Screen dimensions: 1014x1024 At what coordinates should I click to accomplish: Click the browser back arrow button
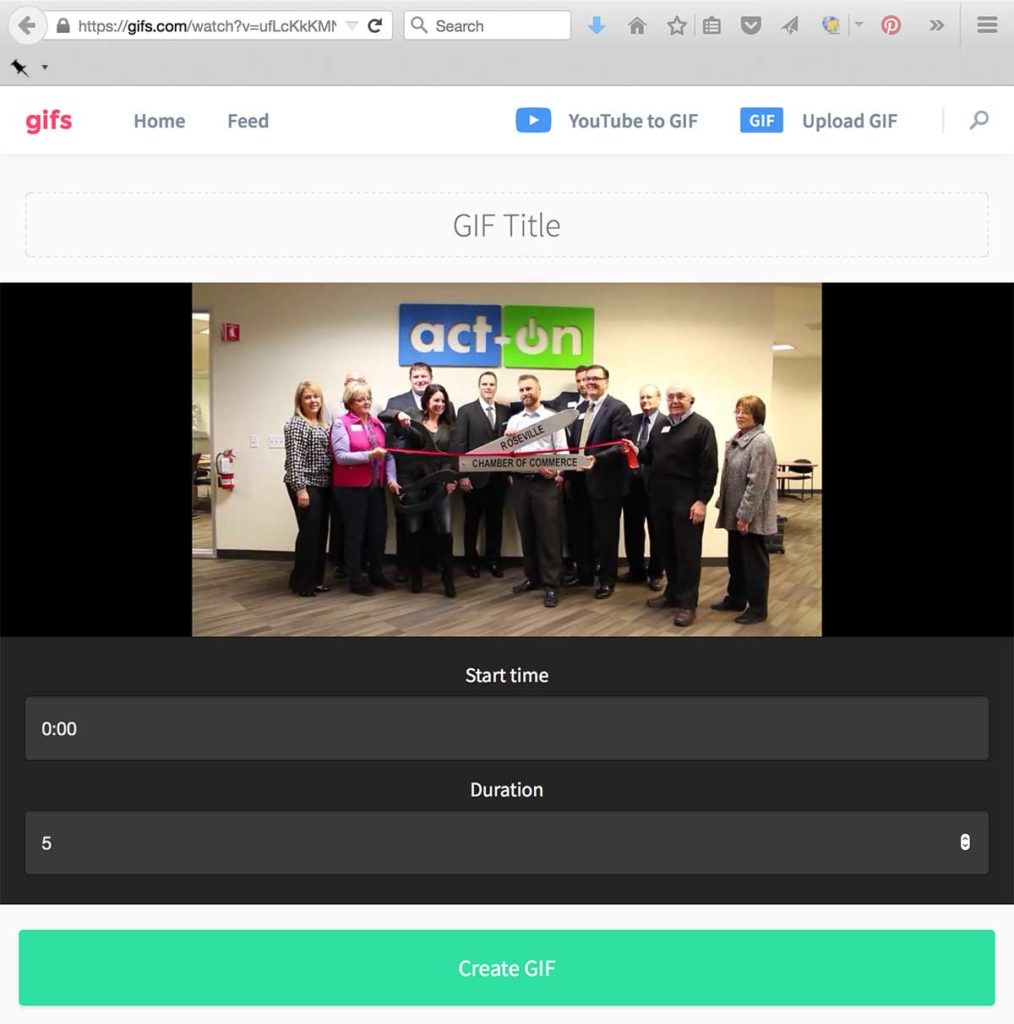(27, 26)
